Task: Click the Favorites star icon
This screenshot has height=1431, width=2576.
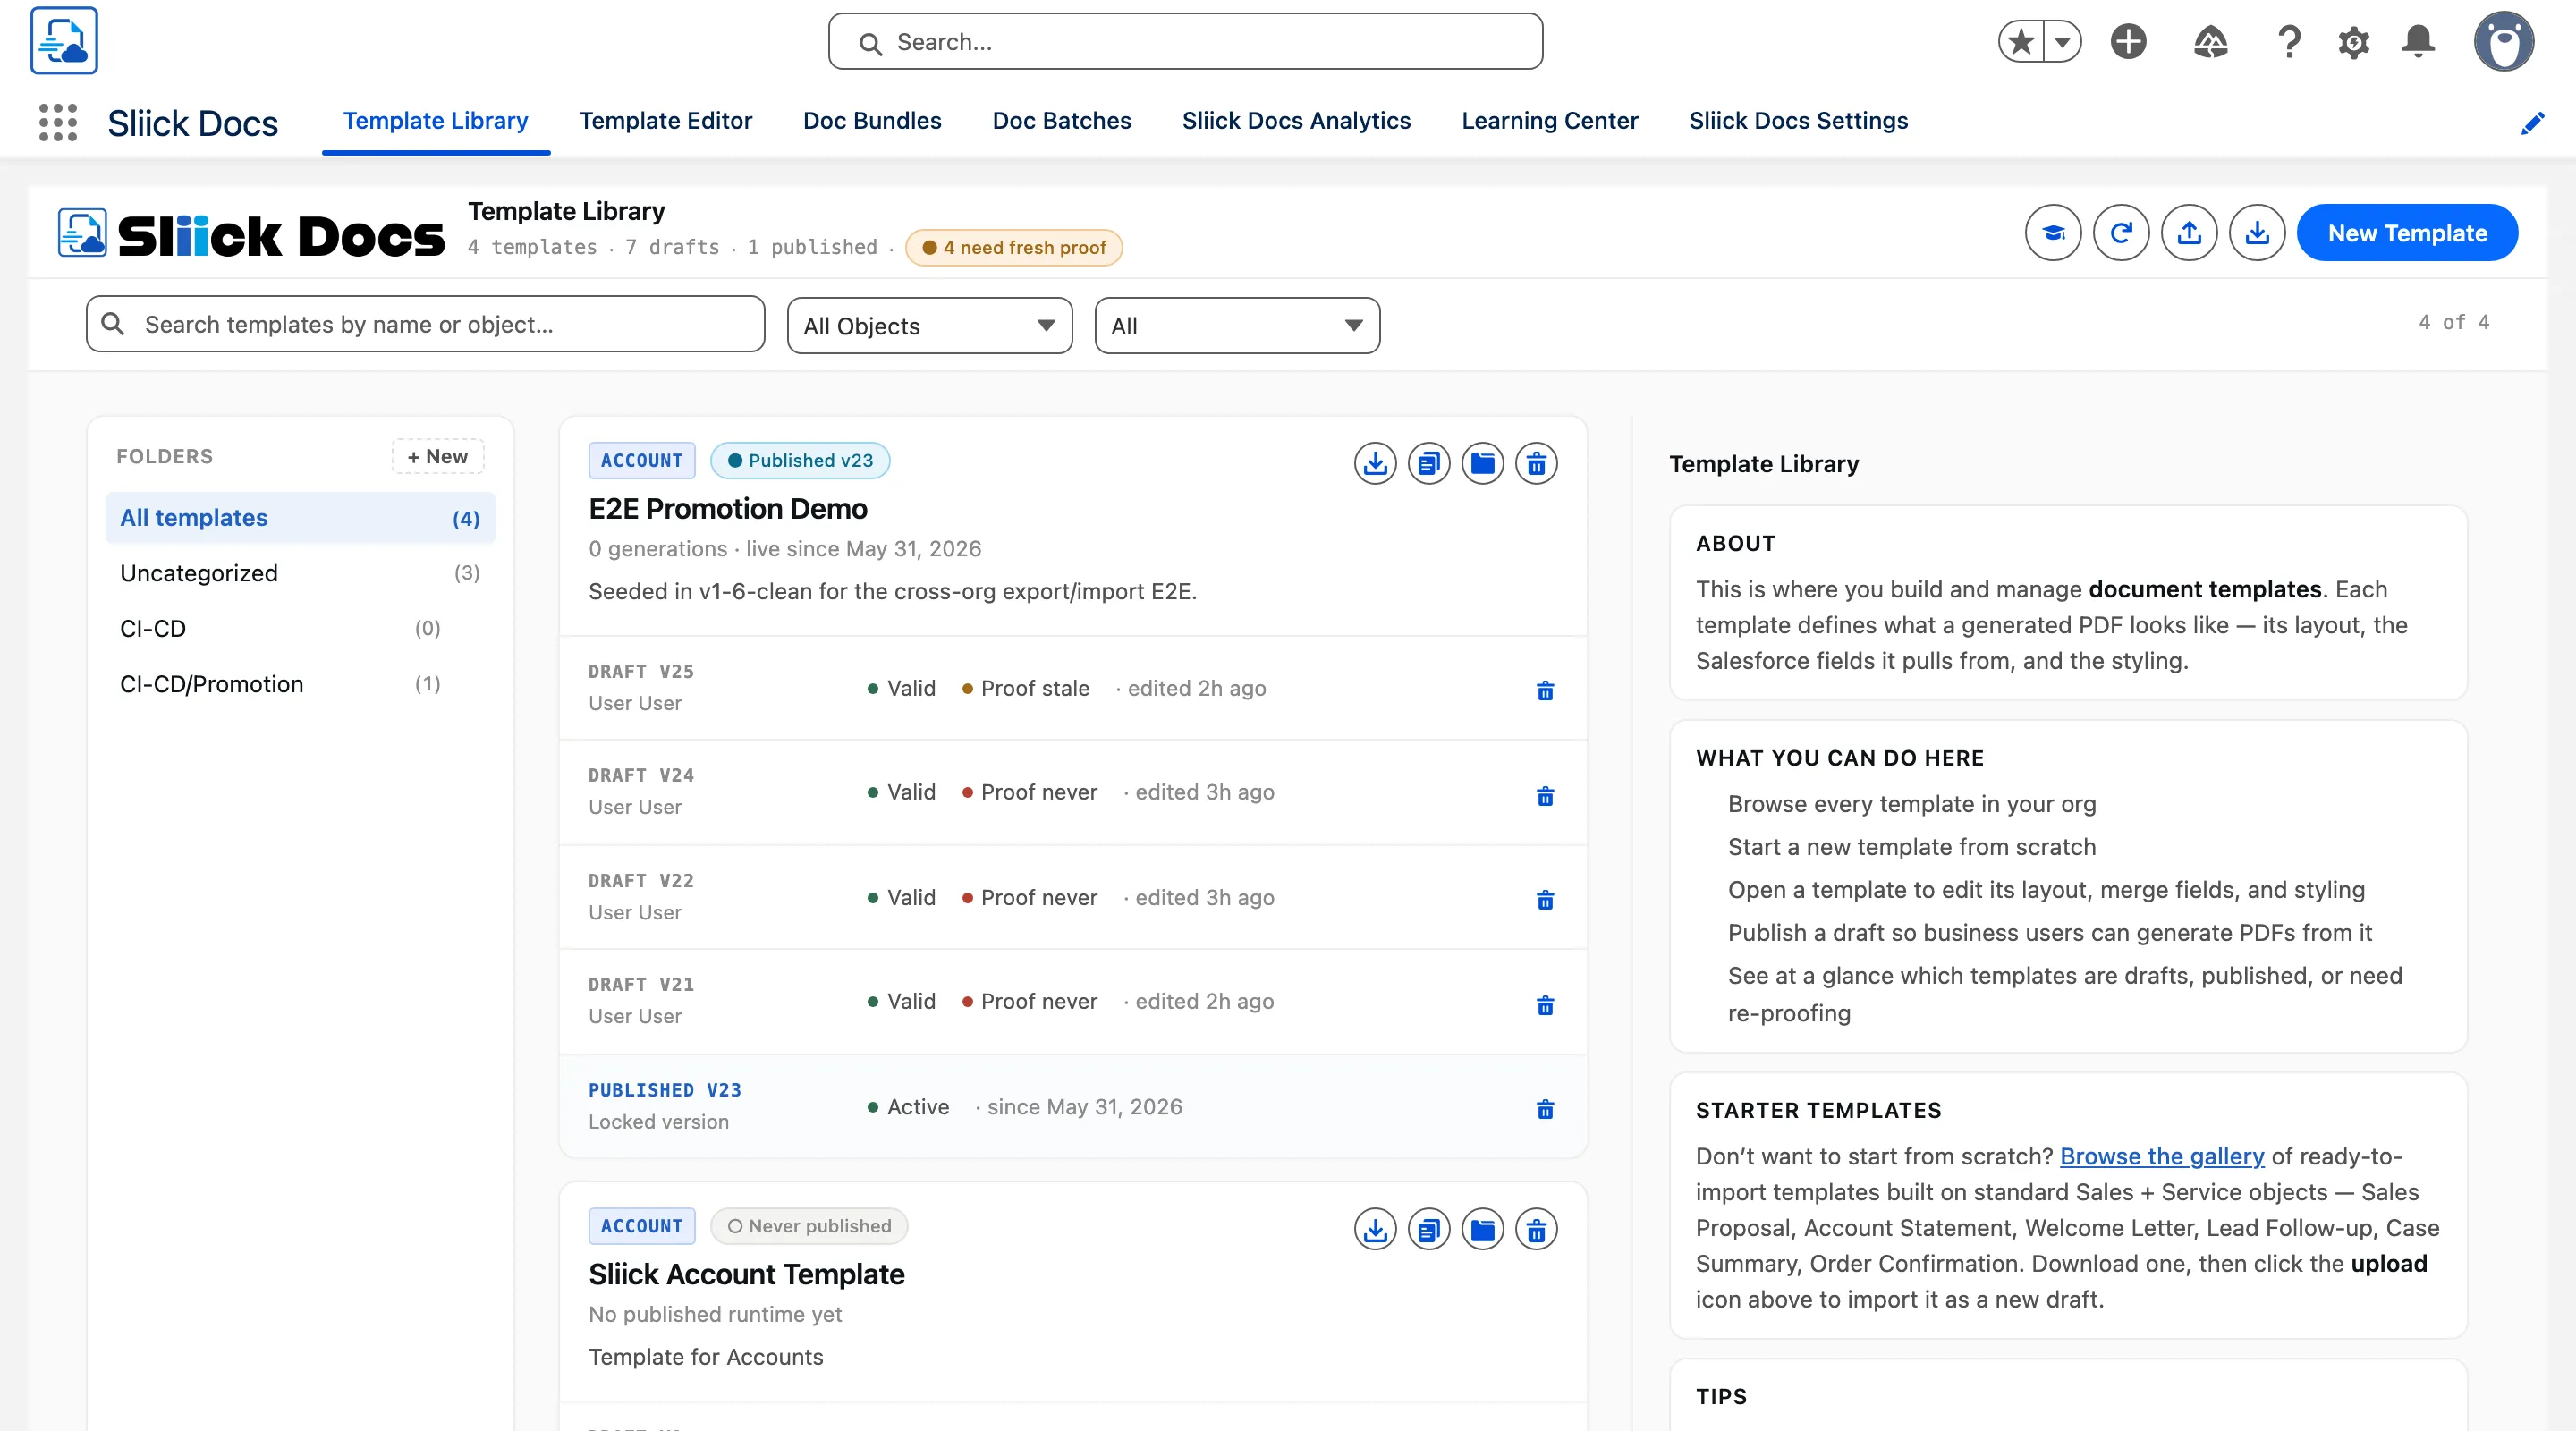Action: 2021,42
